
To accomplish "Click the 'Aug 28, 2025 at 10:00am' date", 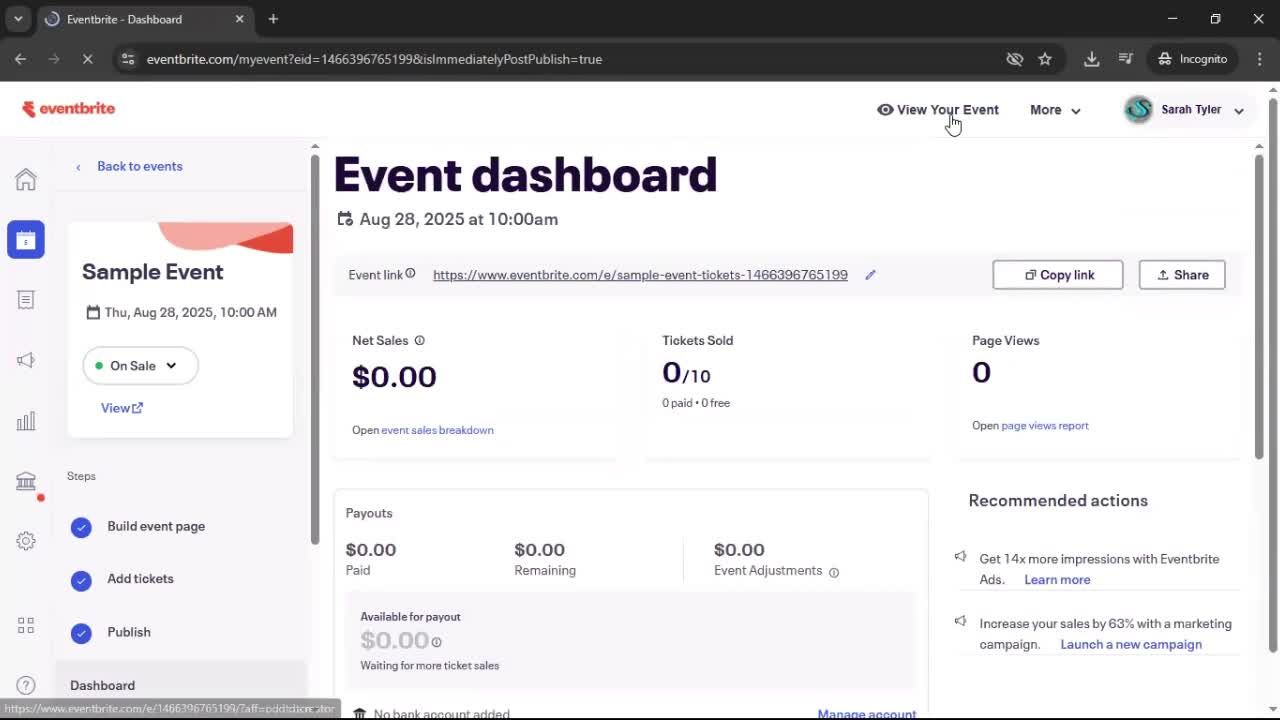I will pos(459,219).
